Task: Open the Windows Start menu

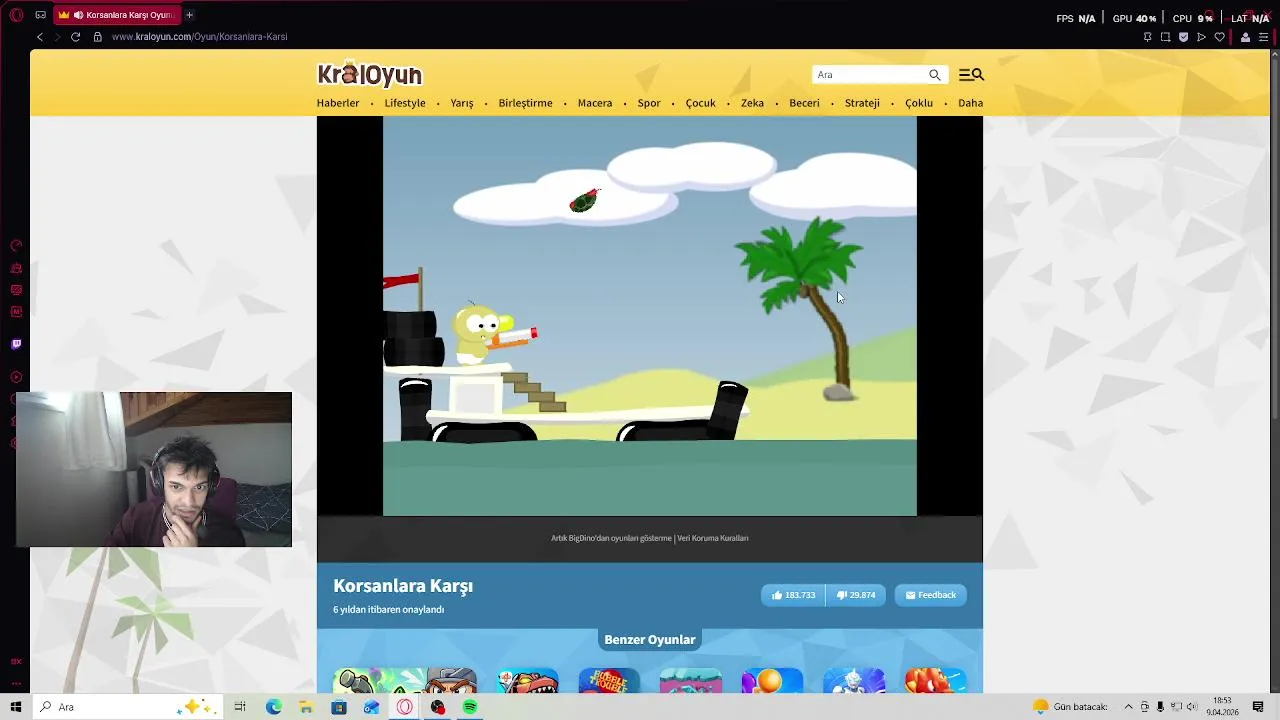Action: tap(16, 707)
